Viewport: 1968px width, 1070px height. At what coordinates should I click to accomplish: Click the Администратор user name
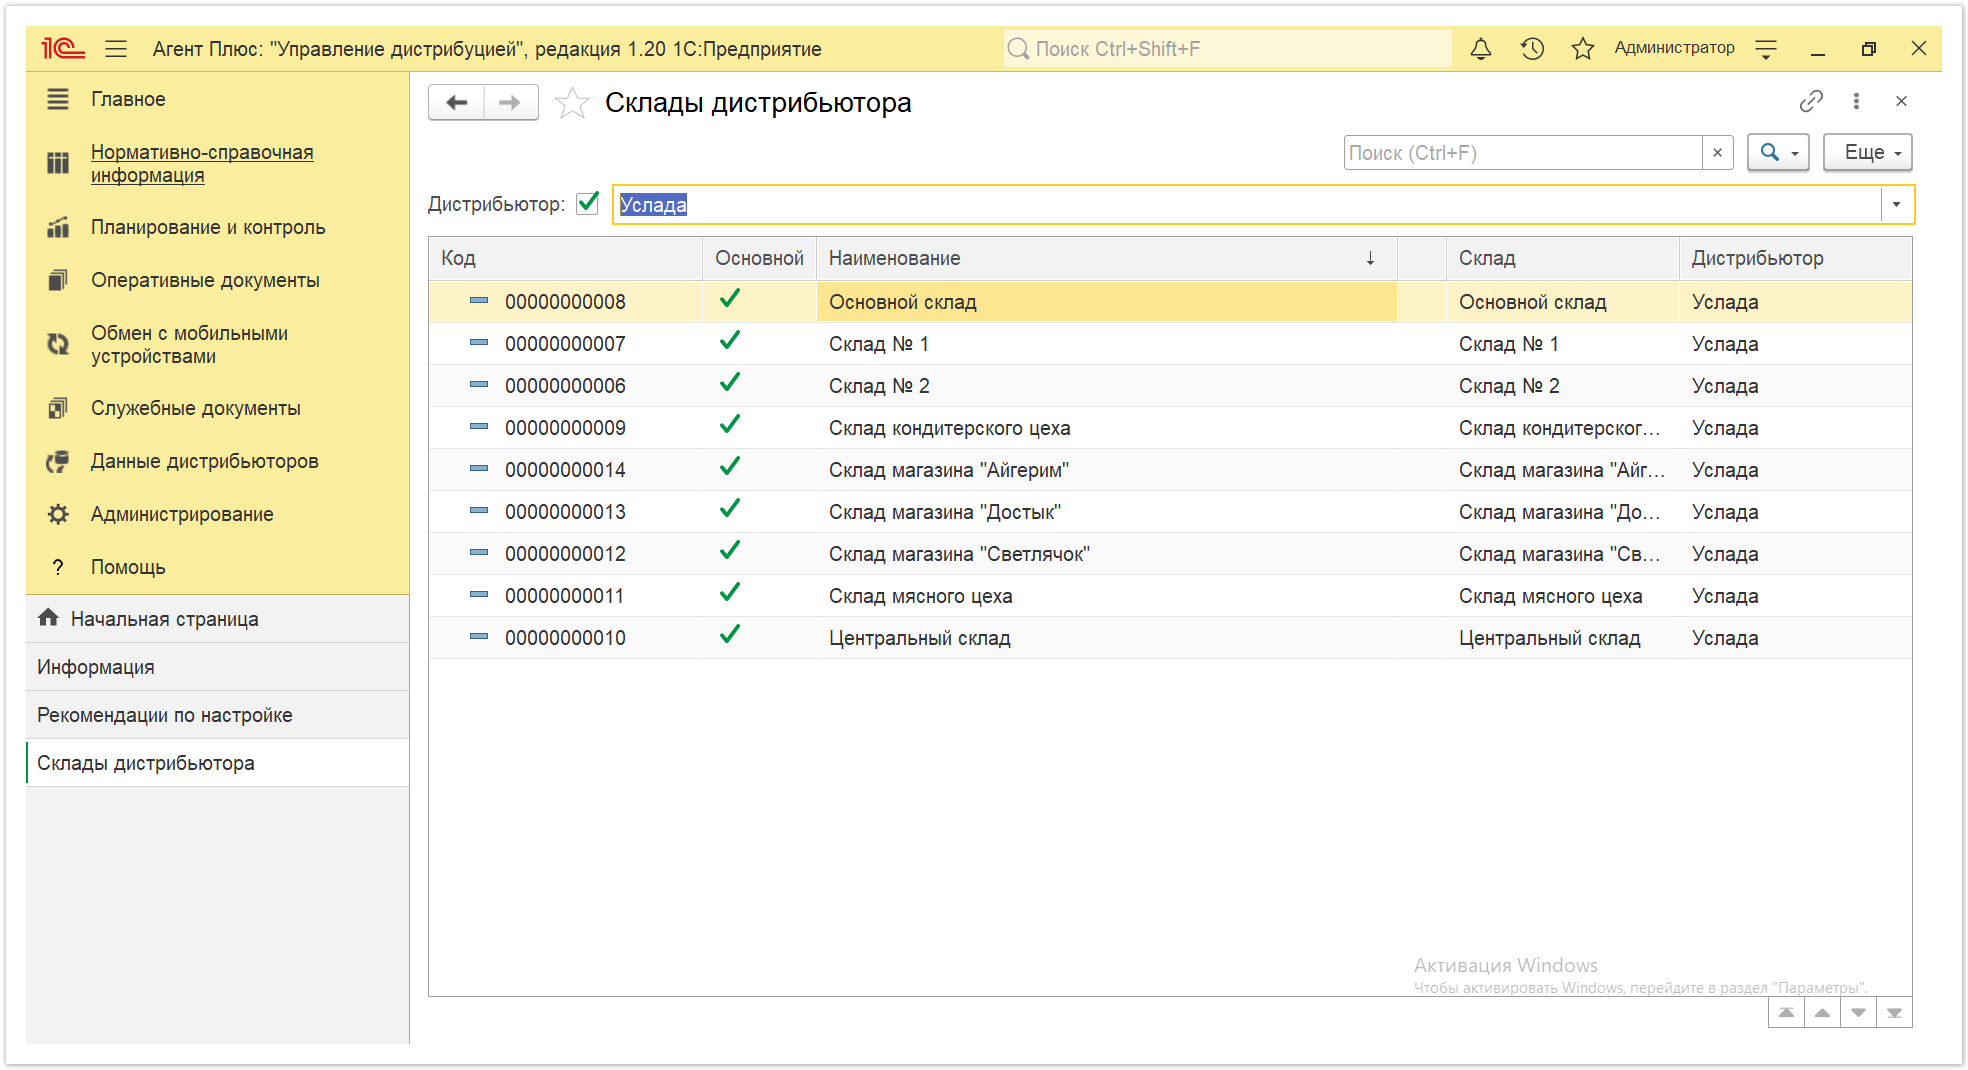(1674, 48)
